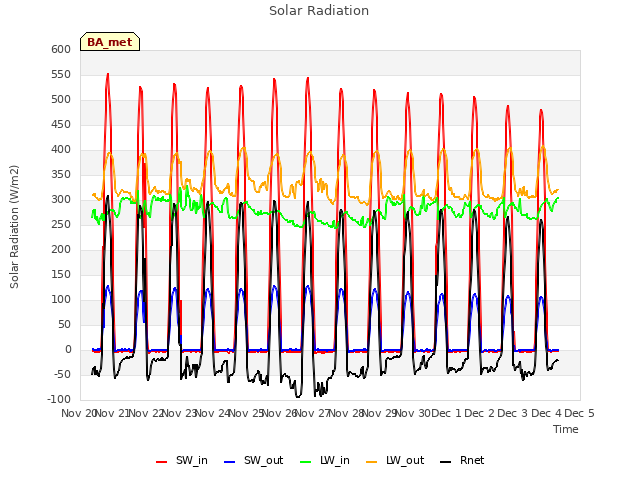Image resolution: width=640 pixels, height=480 pixels.
Task: Click the blue SW_out legend swatch
Action: 230,462
